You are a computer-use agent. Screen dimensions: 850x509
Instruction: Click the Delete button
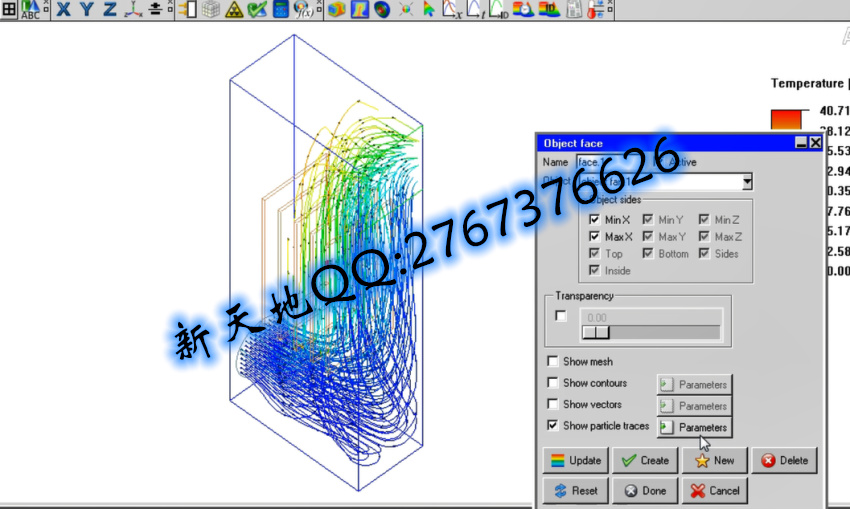[784, 460]
